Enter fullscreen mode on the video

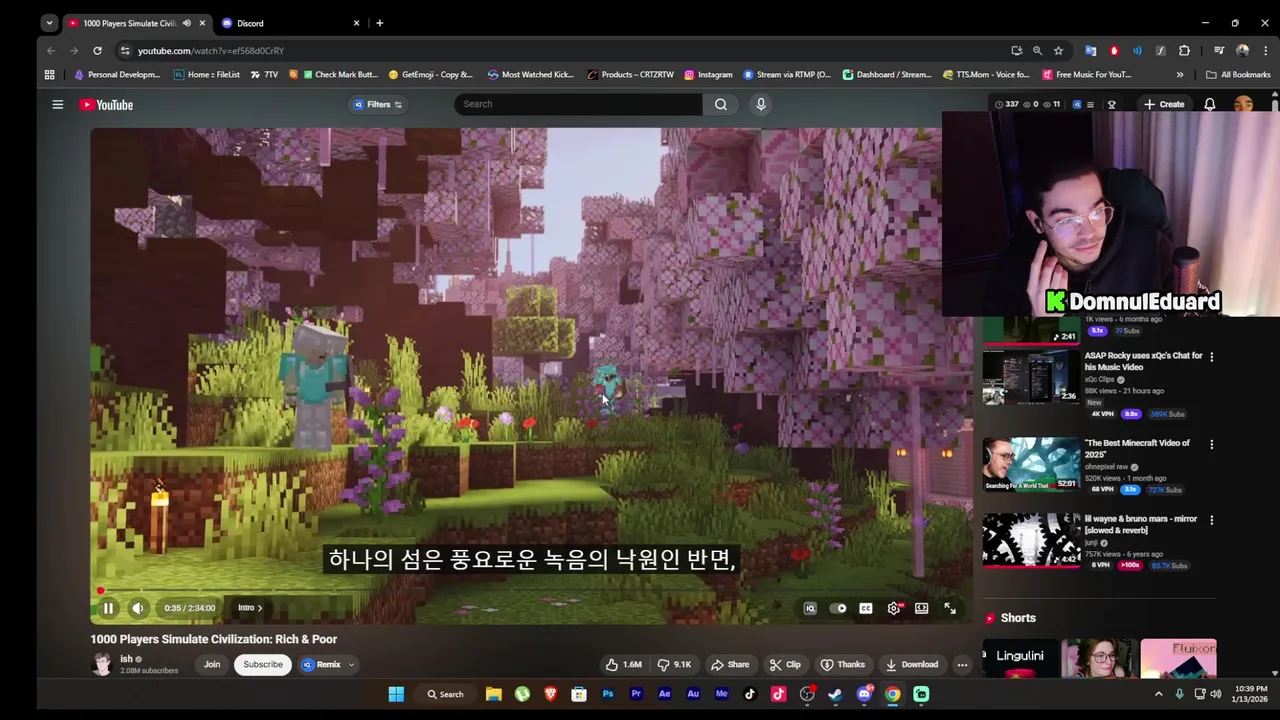950,608
